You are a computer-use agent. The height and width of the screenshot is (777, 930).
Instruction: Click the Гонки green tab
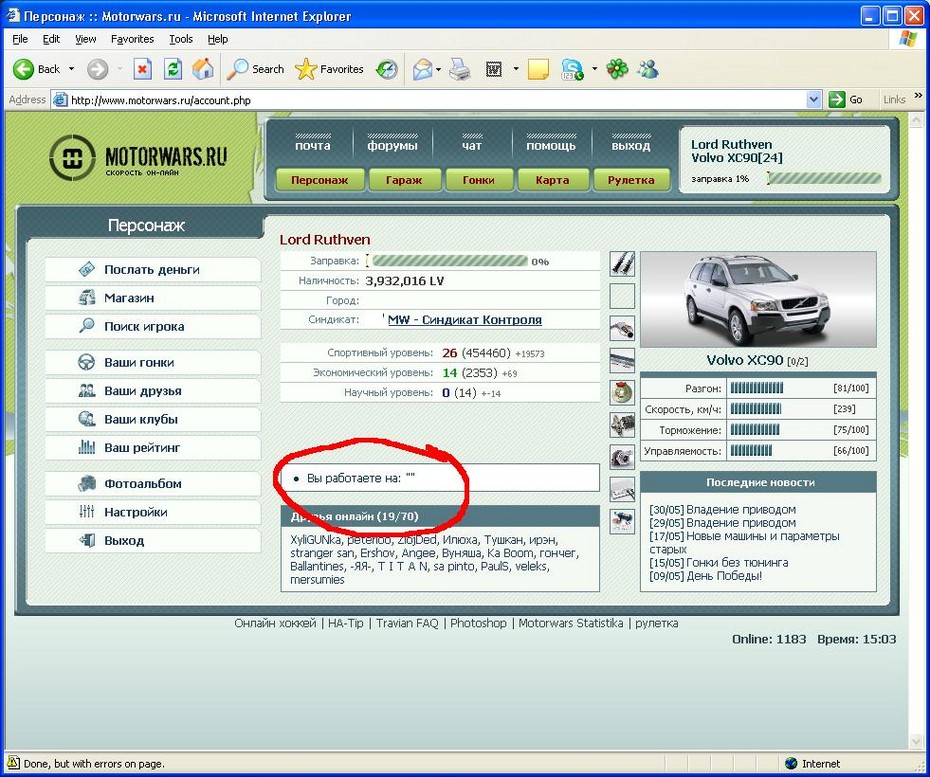[479, 180]
